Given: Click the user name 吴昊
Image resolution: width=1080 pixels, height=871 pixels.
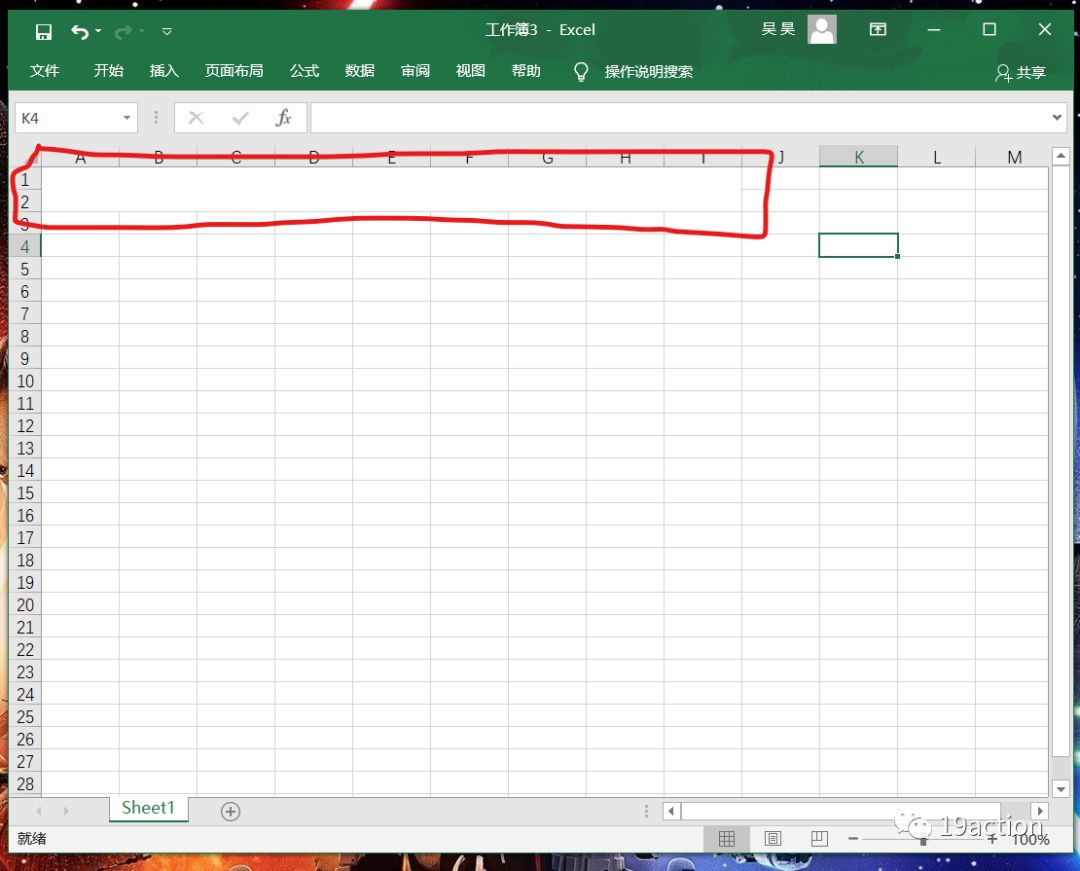Looking at the screenshot, I should (x=778, y=29).
